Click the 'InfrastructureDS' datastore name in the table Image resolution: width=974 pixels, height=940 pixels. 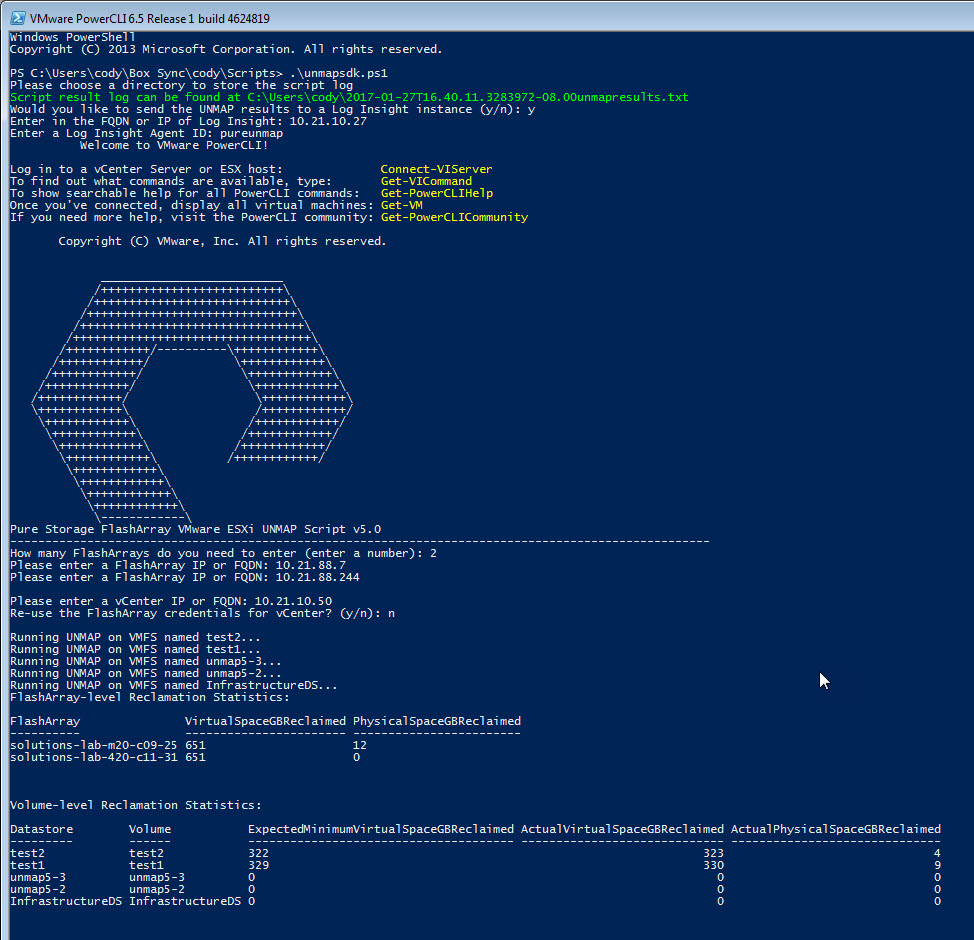[x=66, y=901]
